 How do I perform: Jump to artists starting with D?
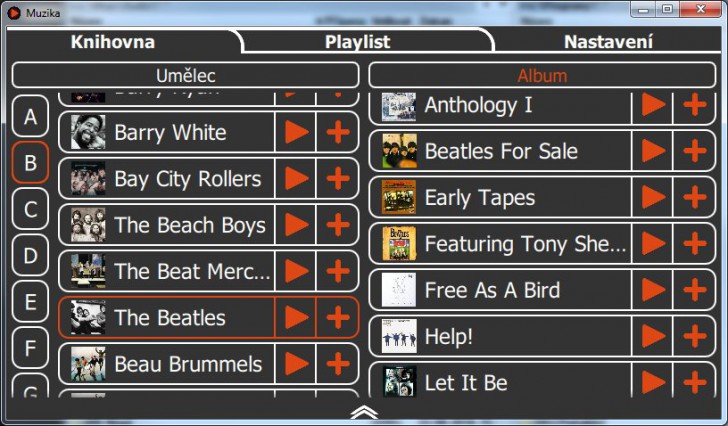(30, 255)
